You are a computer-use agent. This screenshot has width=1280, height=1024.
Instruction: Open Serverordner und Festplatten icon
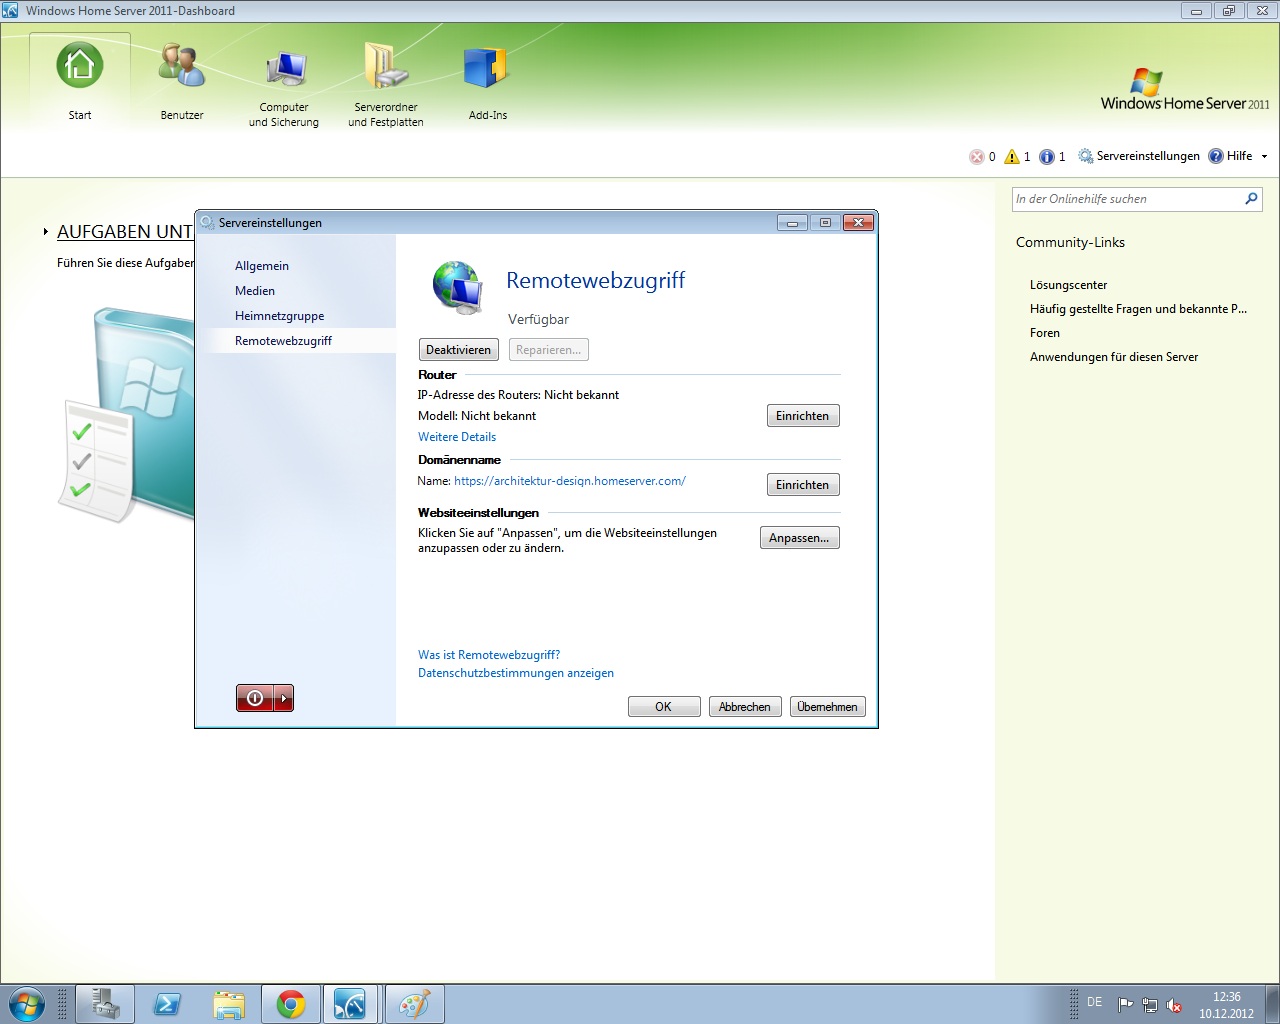tap(386, 67)
